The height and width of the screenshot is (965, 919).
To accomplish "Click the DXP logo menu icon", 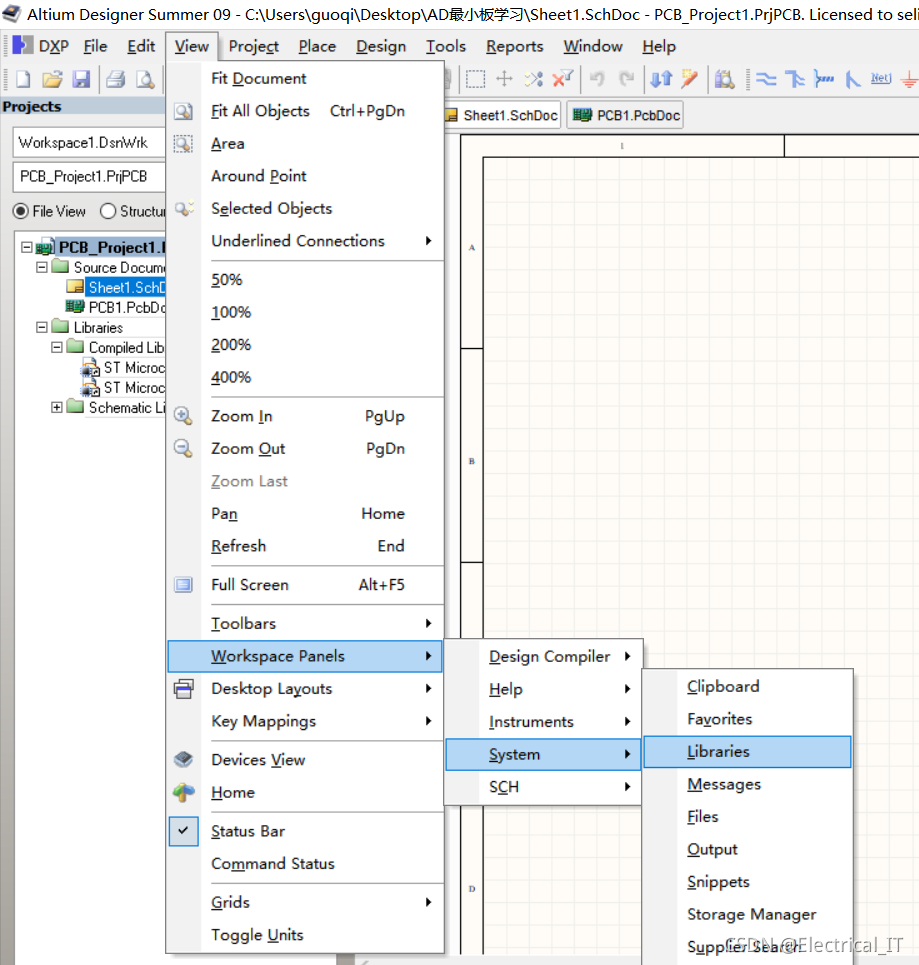I will click(x=23, y=46).
